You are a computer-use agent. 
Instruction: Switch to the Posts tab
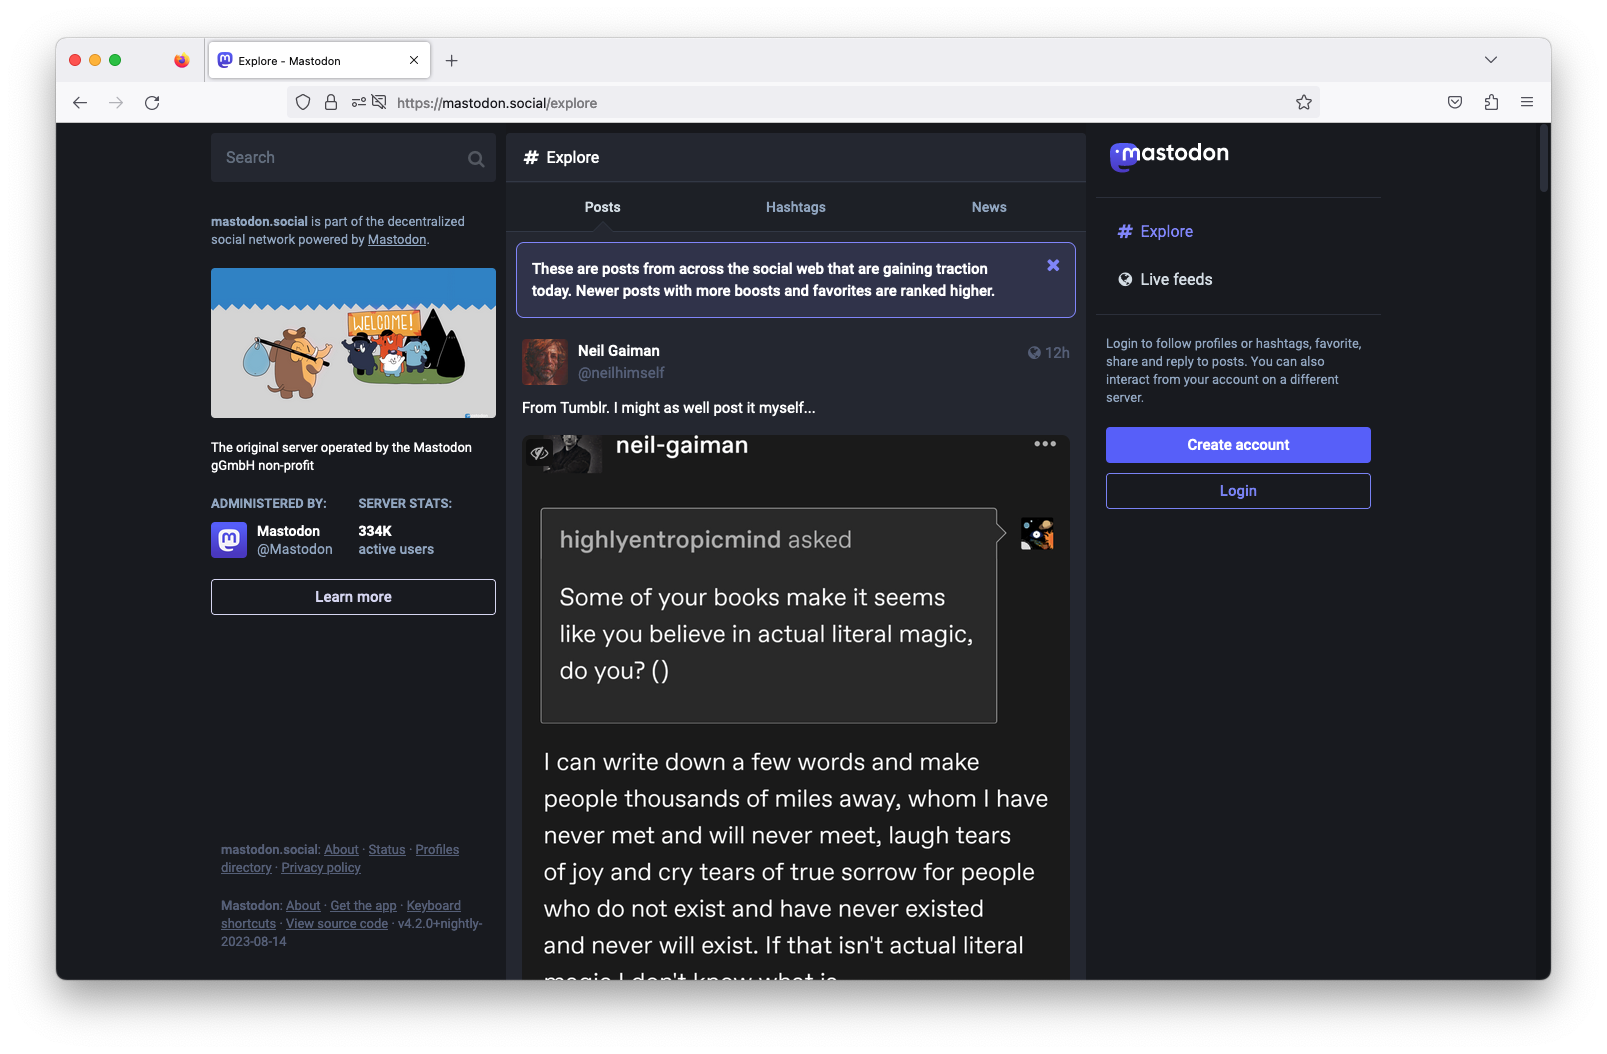click(603, 207)
